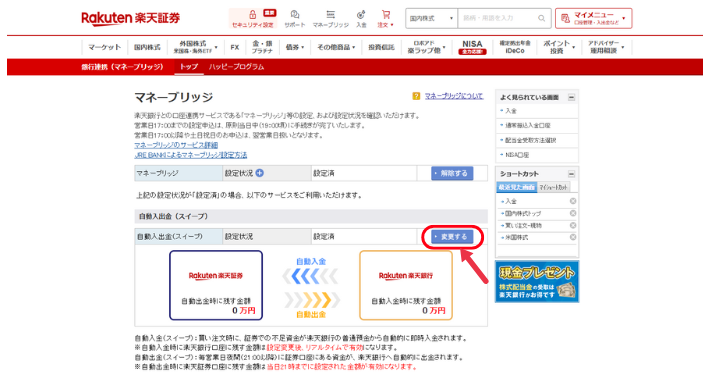Open JRE BANKによるマネーブリッジ設定方法 link

[191, 155]
